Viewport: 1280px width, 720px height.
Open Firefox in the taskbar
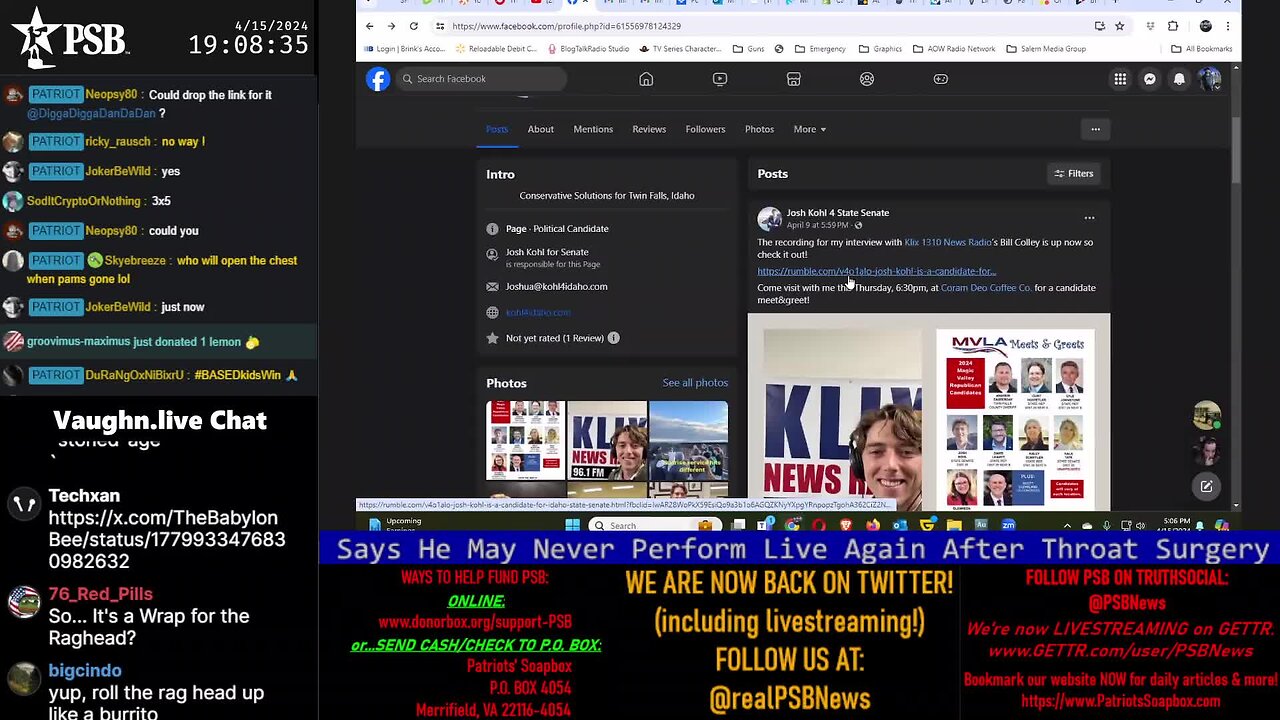click(873, 525)
